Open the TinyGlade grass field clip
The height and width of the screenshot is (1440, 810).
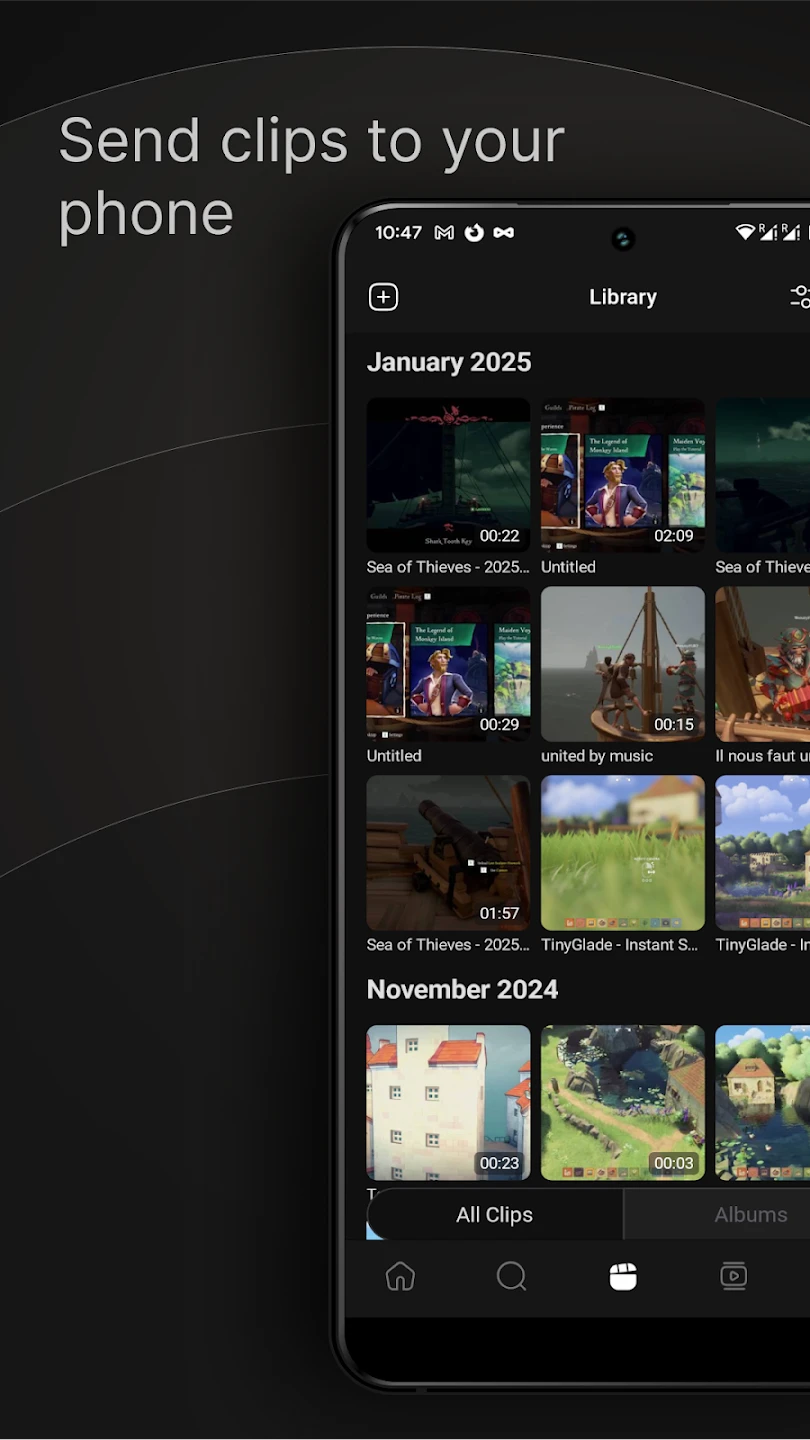622,853
